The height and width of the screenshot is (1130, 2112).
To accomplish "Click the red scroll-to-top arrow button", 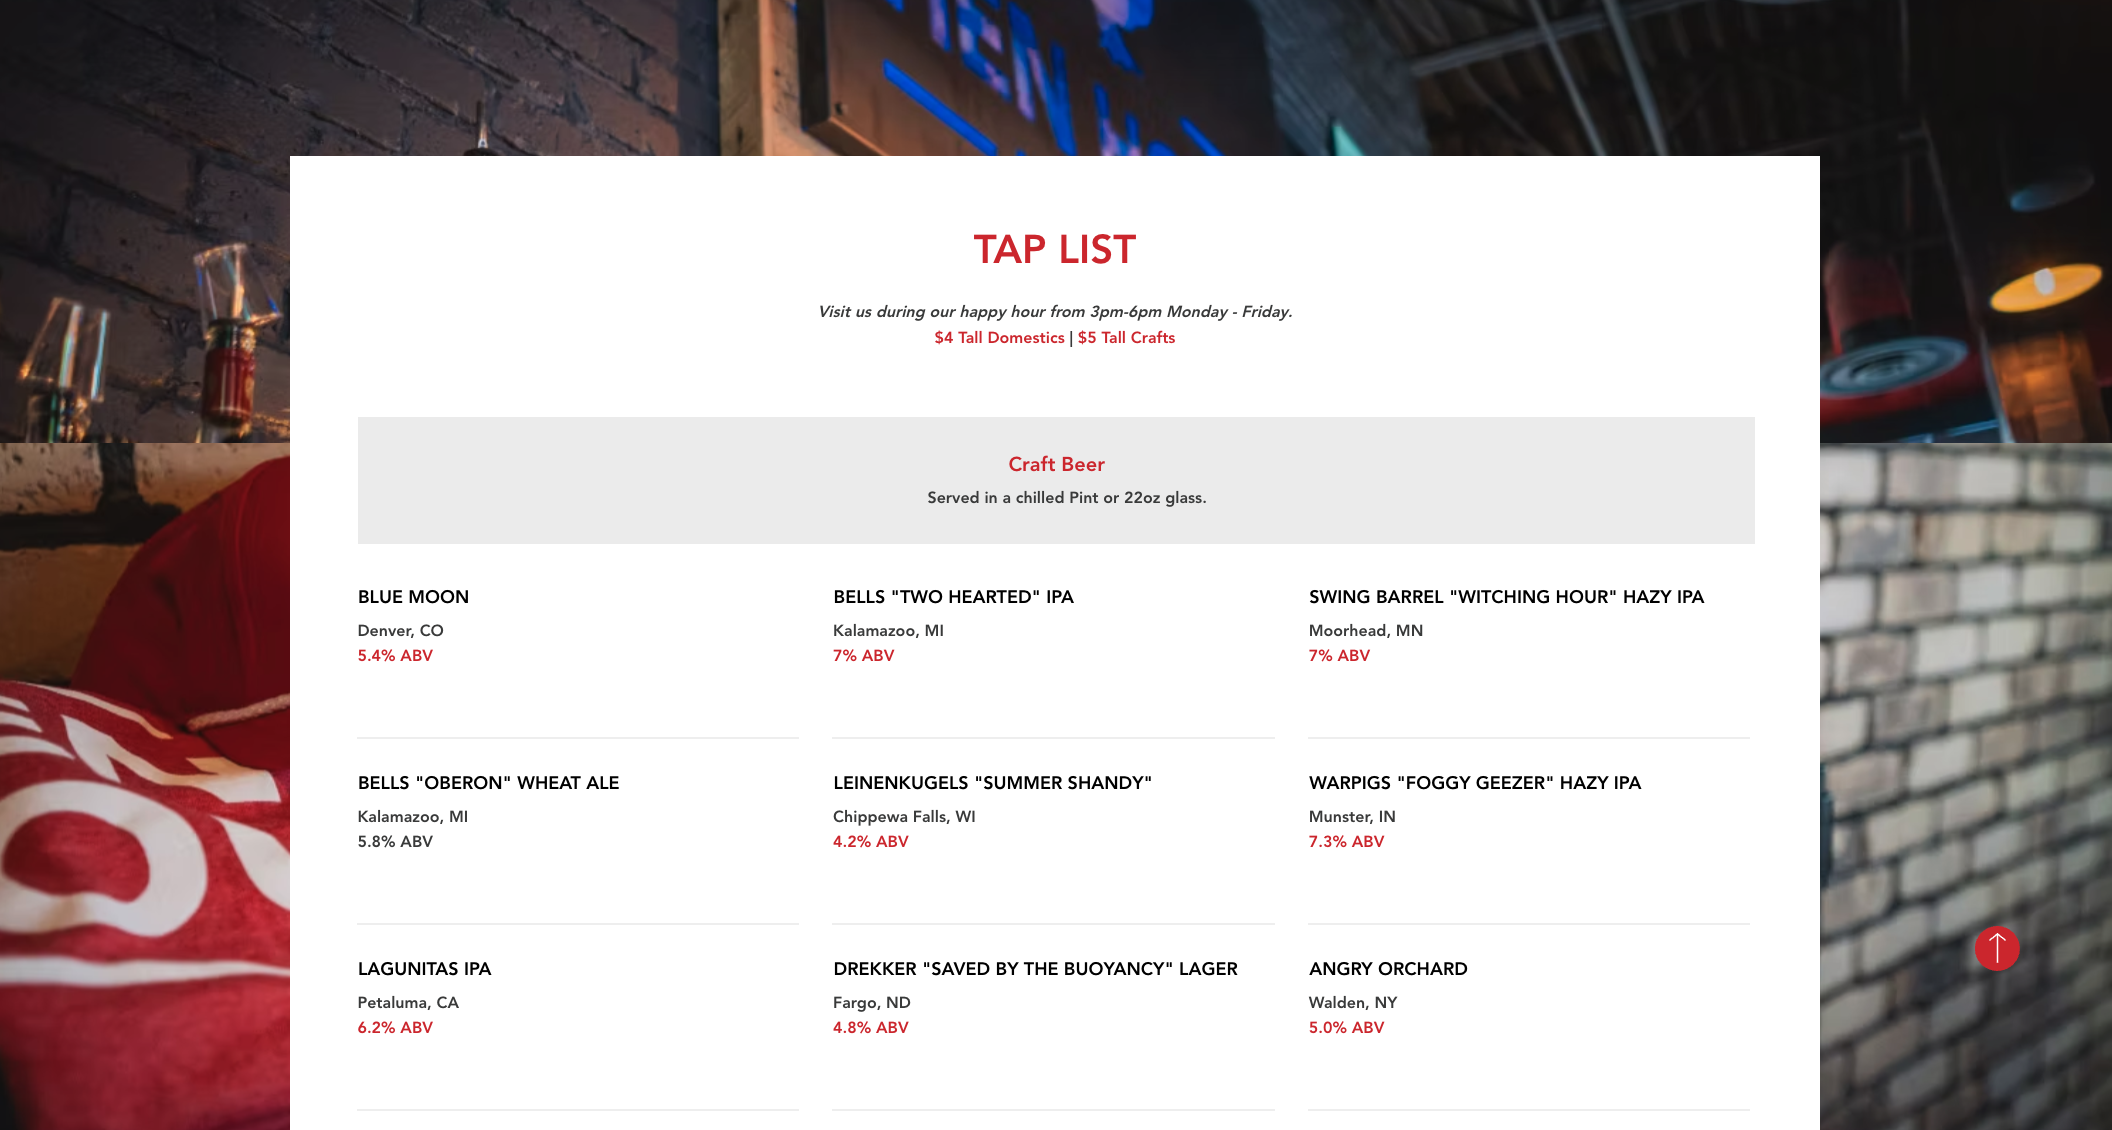I will (x=1997, y=948).
